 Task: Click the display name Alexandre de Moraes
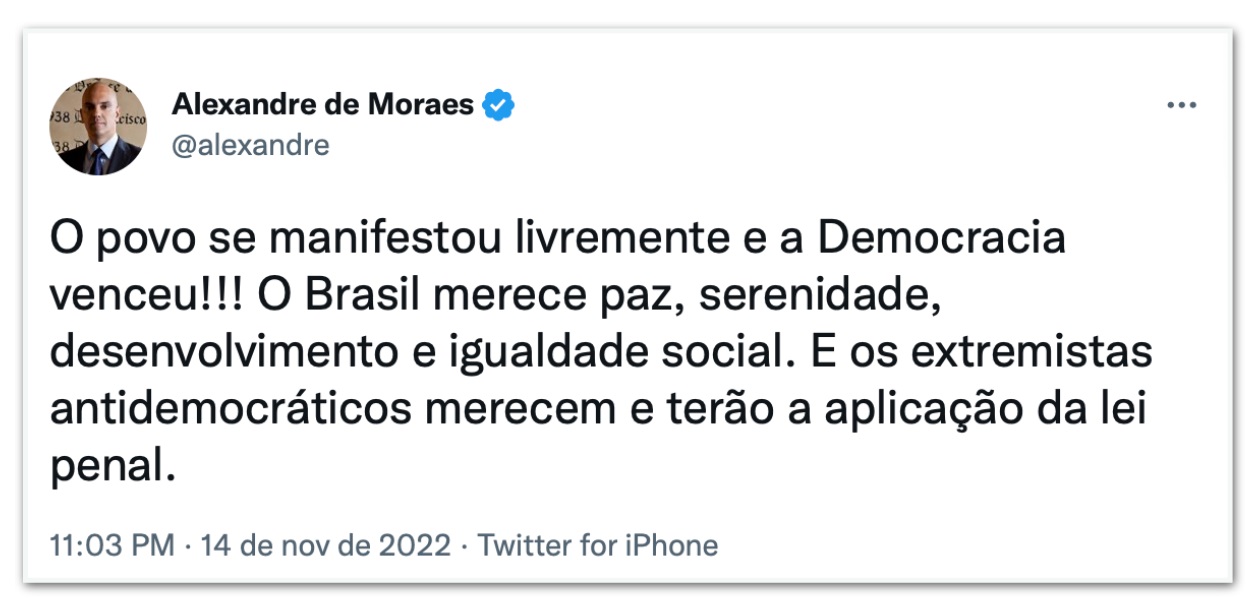pyautogui.click(x=323, y=104)
